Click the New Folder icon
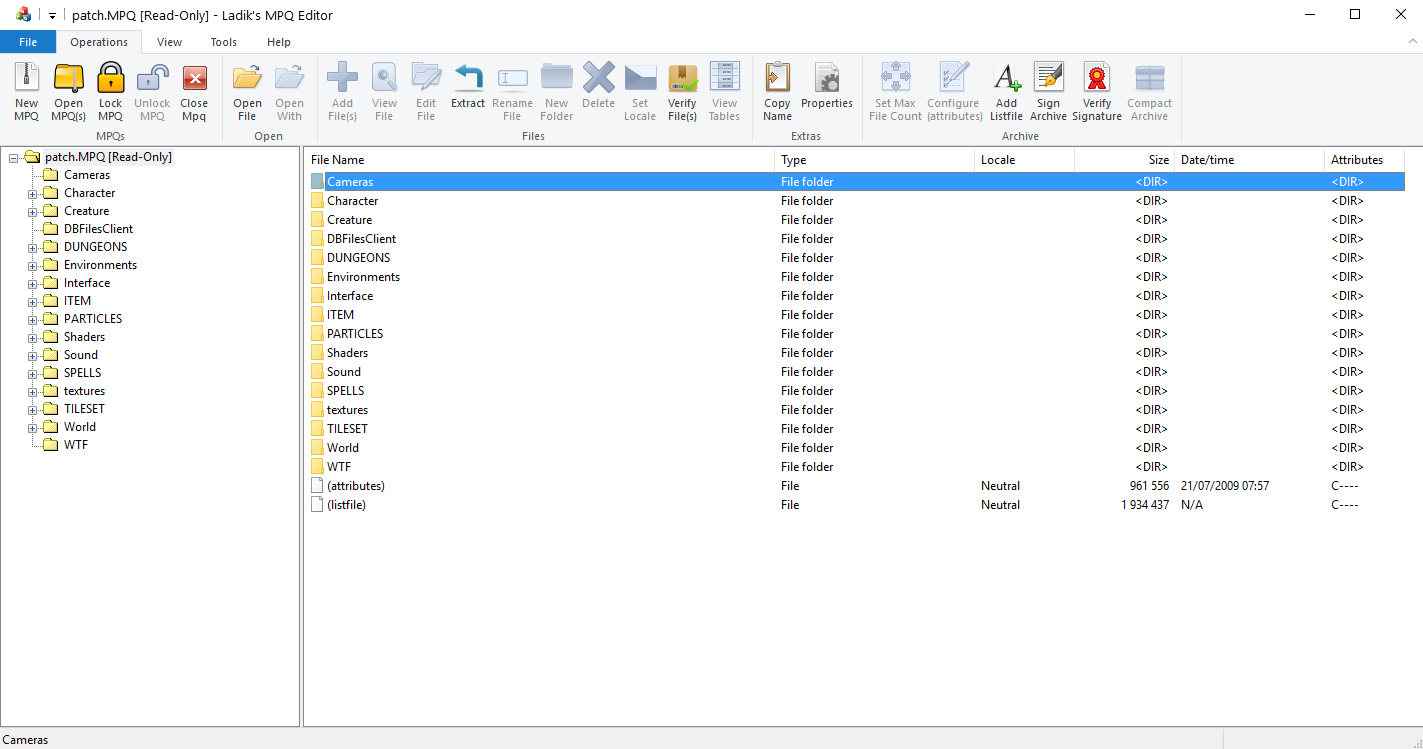The image size is (1423, 749). click(556, 78)
